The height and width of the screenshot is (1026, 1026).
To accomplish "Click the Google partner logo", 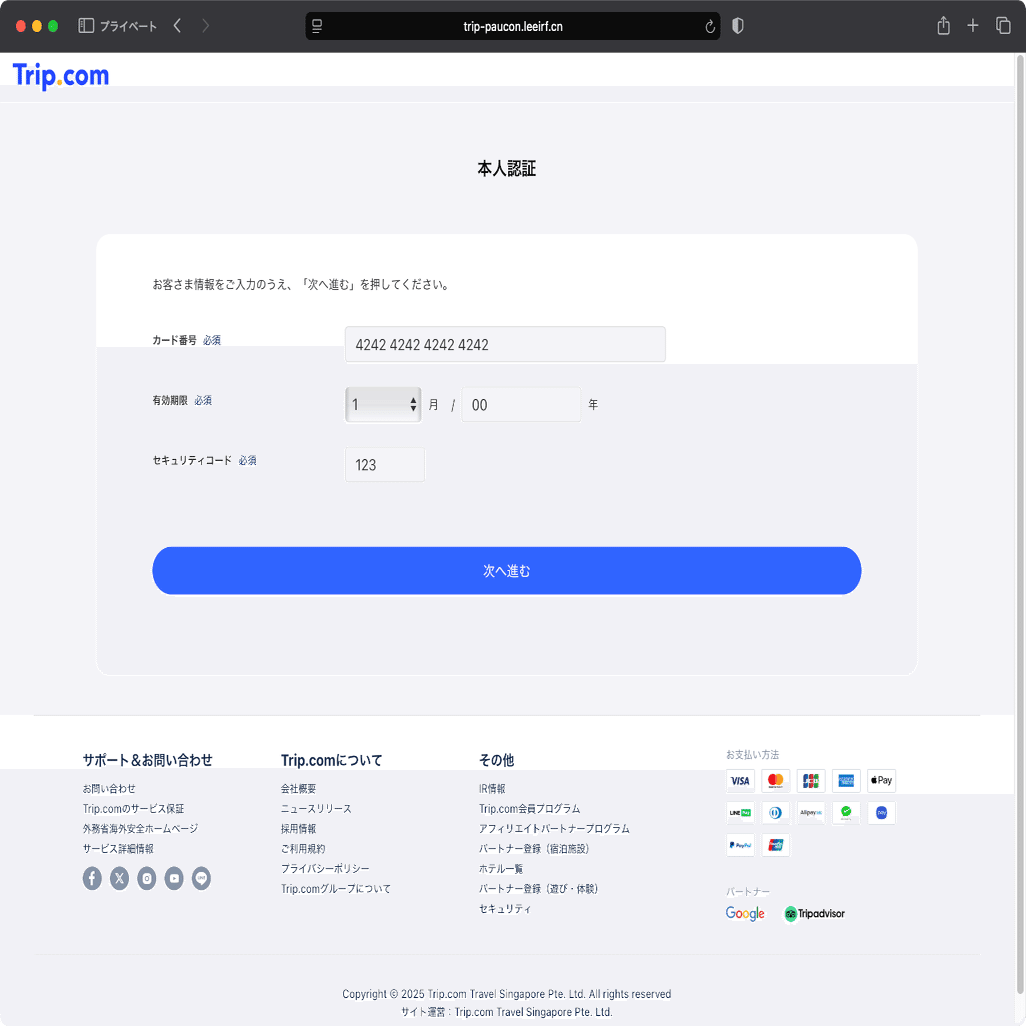I will pyautogui.click(x=745, y=913).
